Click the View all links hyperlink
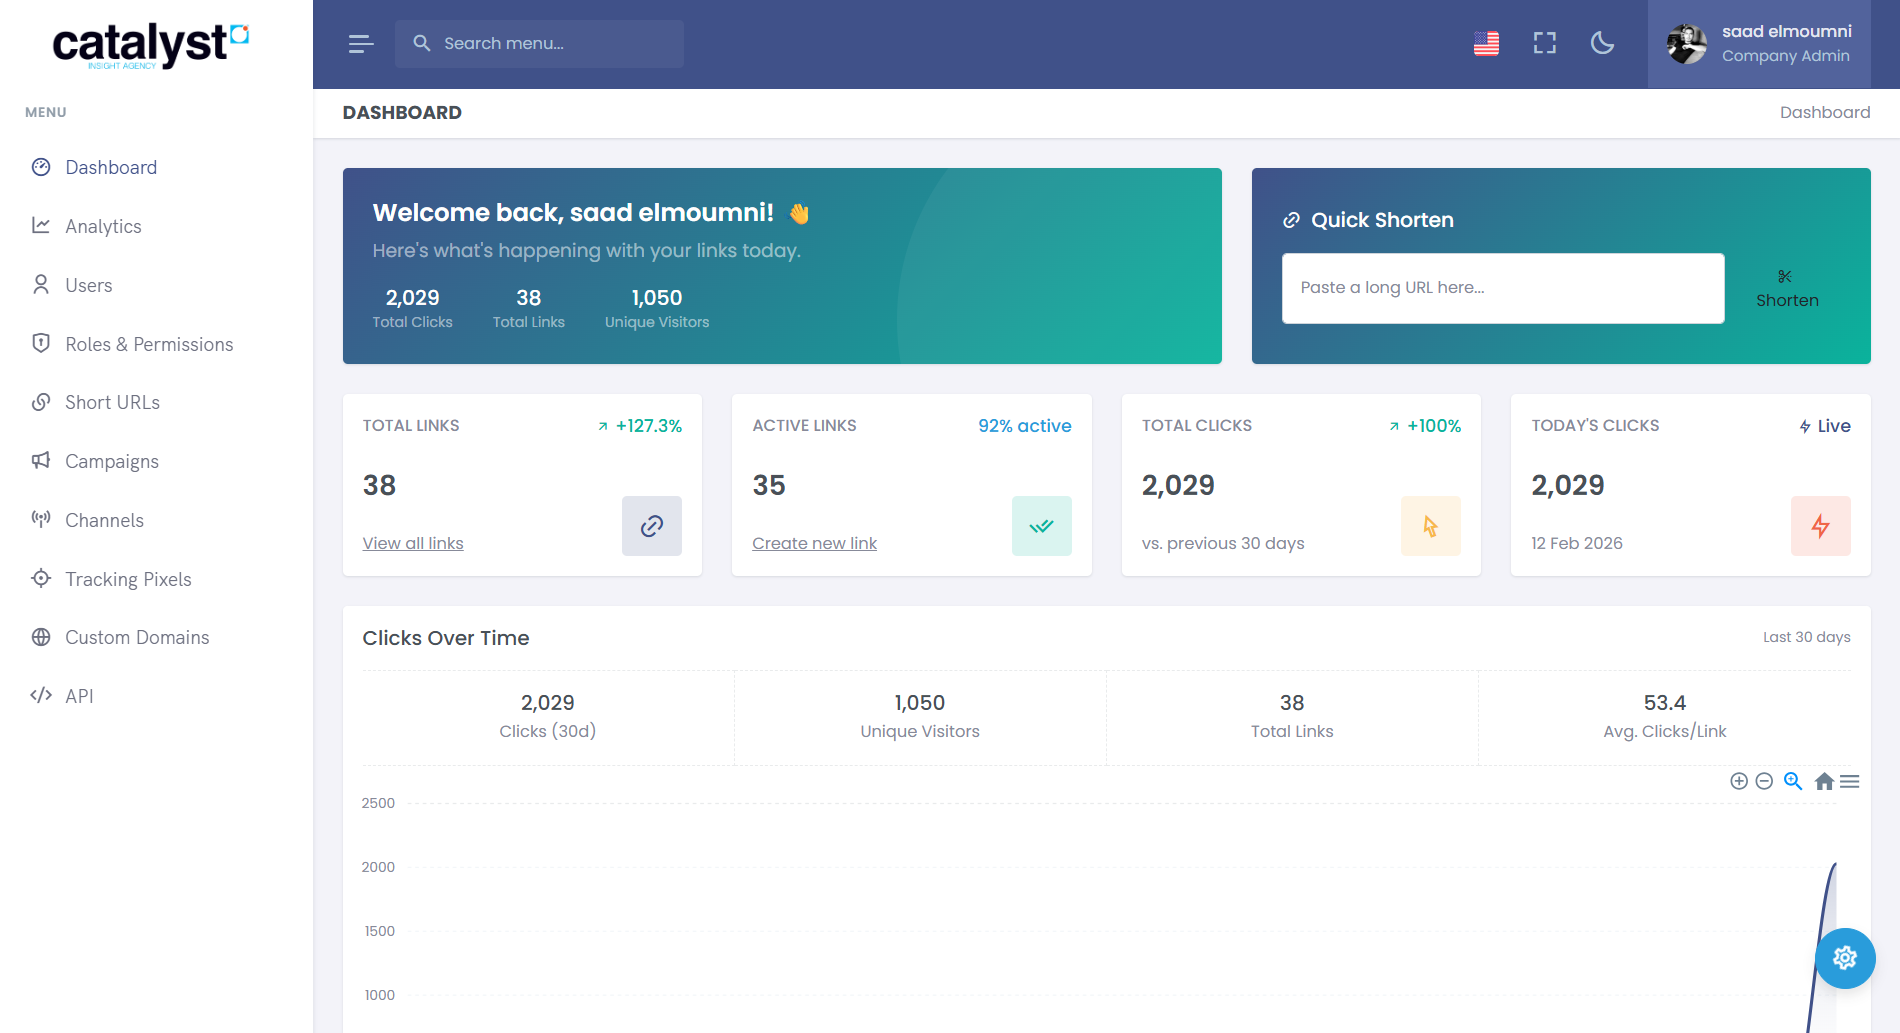The width and height of the screenshot is (1900, 1033). [412, 543]
